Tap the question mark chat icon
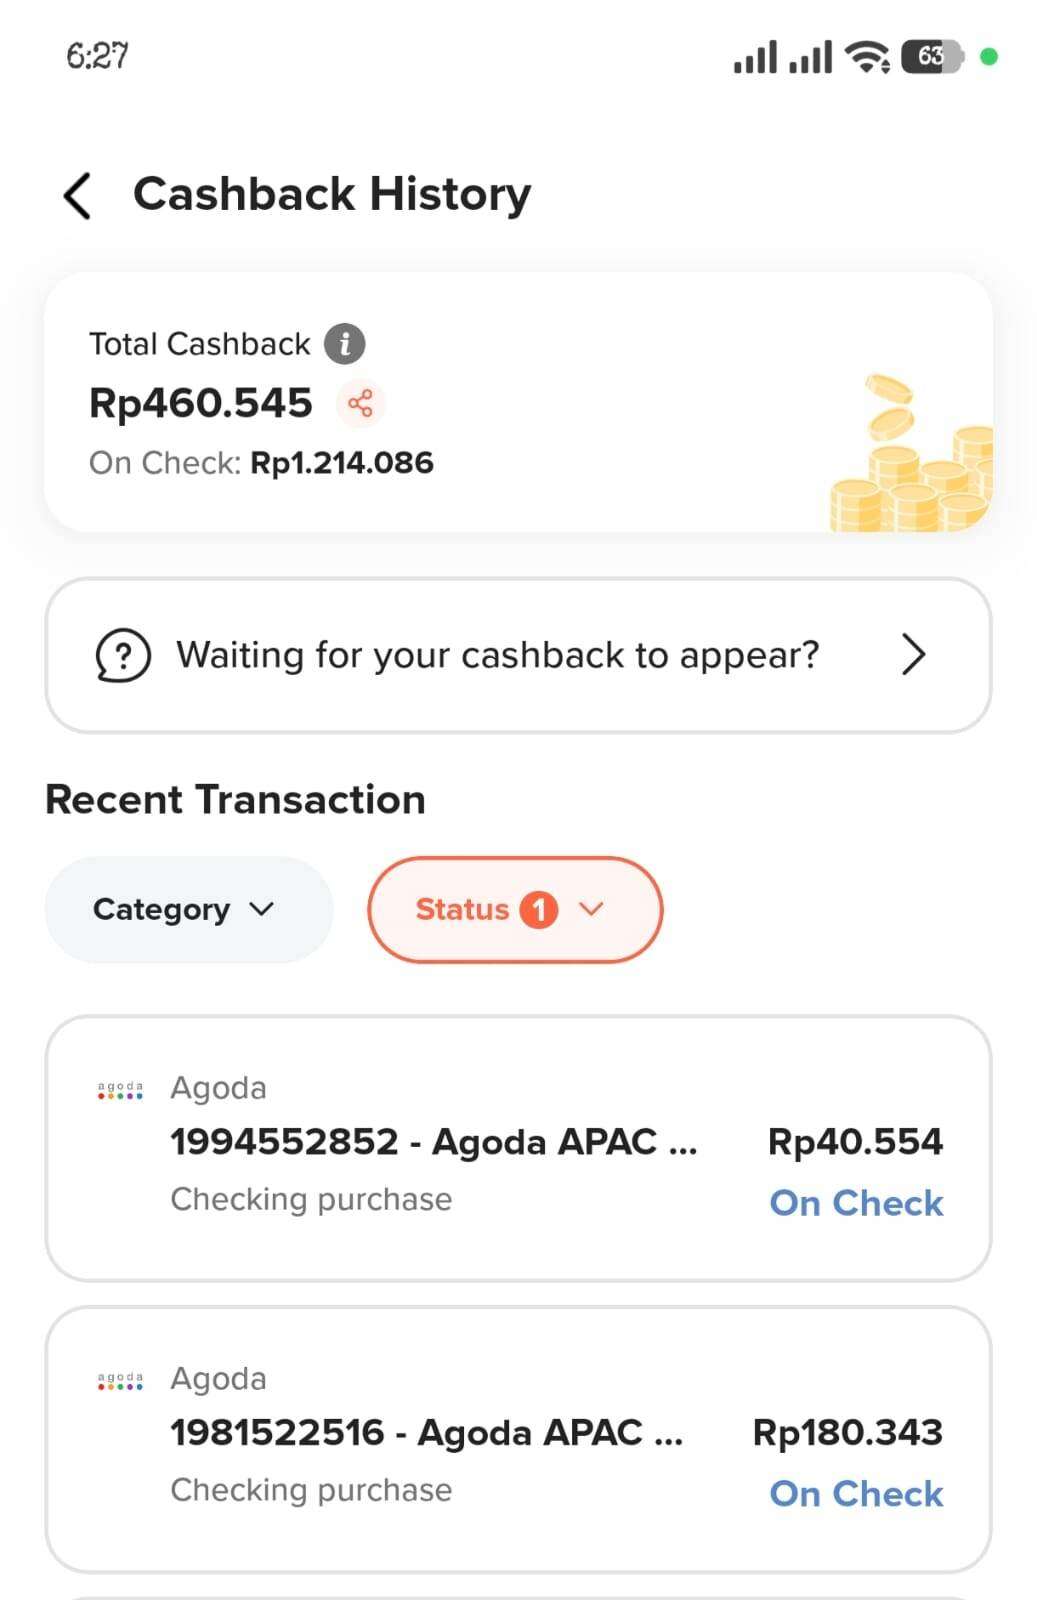This screenshot has height=1600, width=1037. (123, 656)
